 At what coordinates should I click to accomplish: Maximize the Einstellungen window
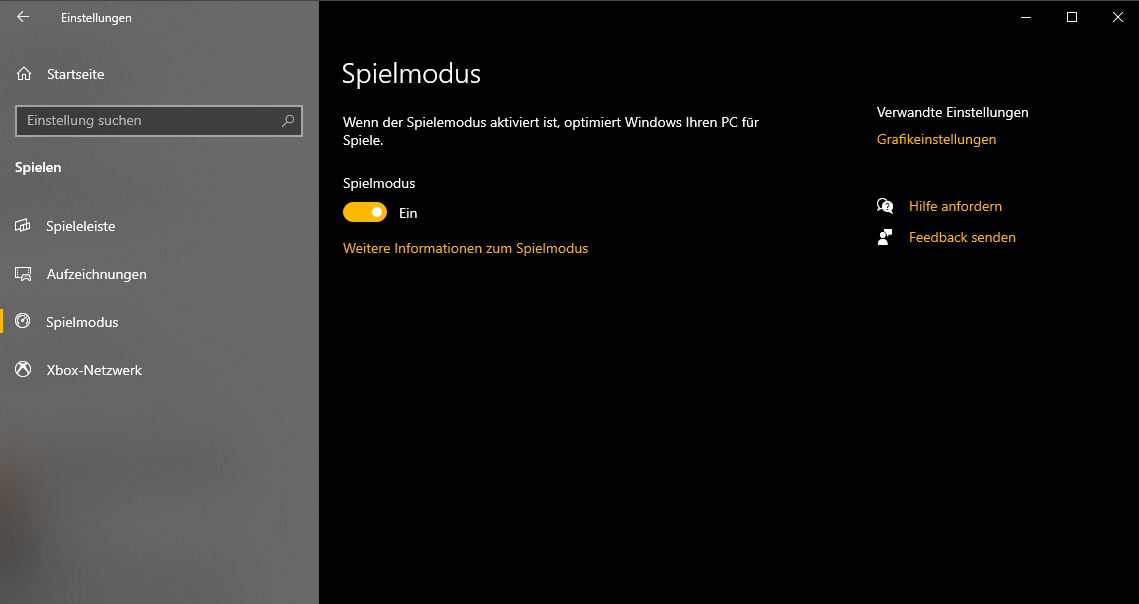(x=1072, y=17)
